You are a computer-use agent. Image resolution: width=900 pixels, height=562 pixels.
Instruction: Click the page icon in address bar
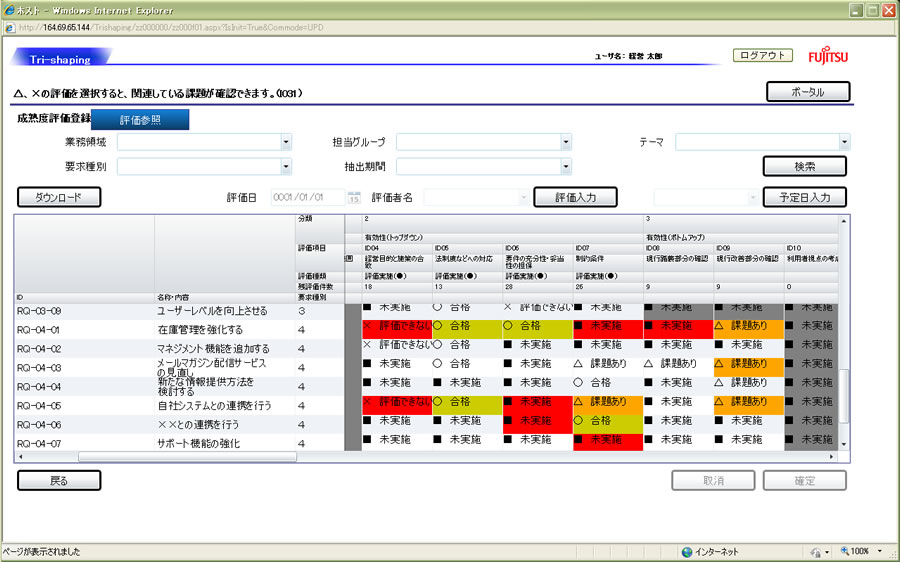pyautogui.click(x=11, y=27)
